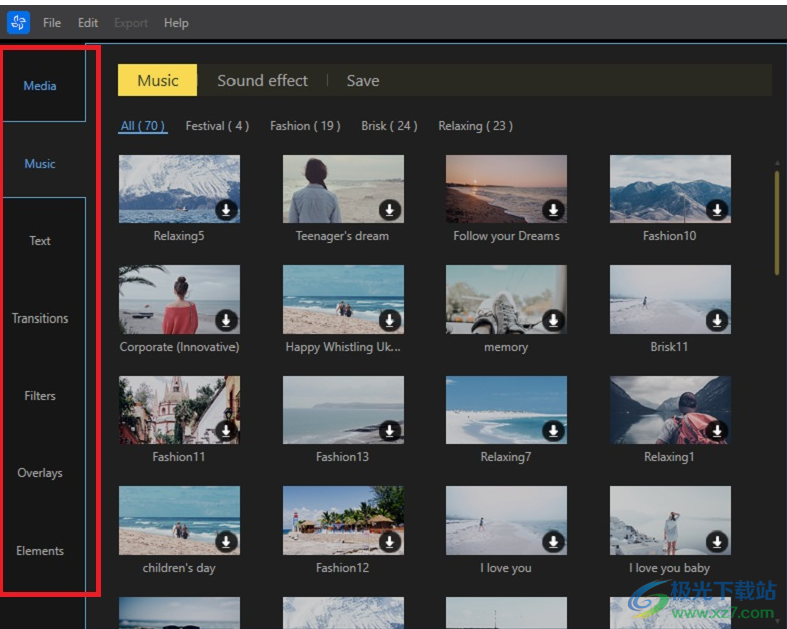Filter by Festival ( 4 ) category
The width and height of the screenshot is (787, 629).
[x=217, y=126]
